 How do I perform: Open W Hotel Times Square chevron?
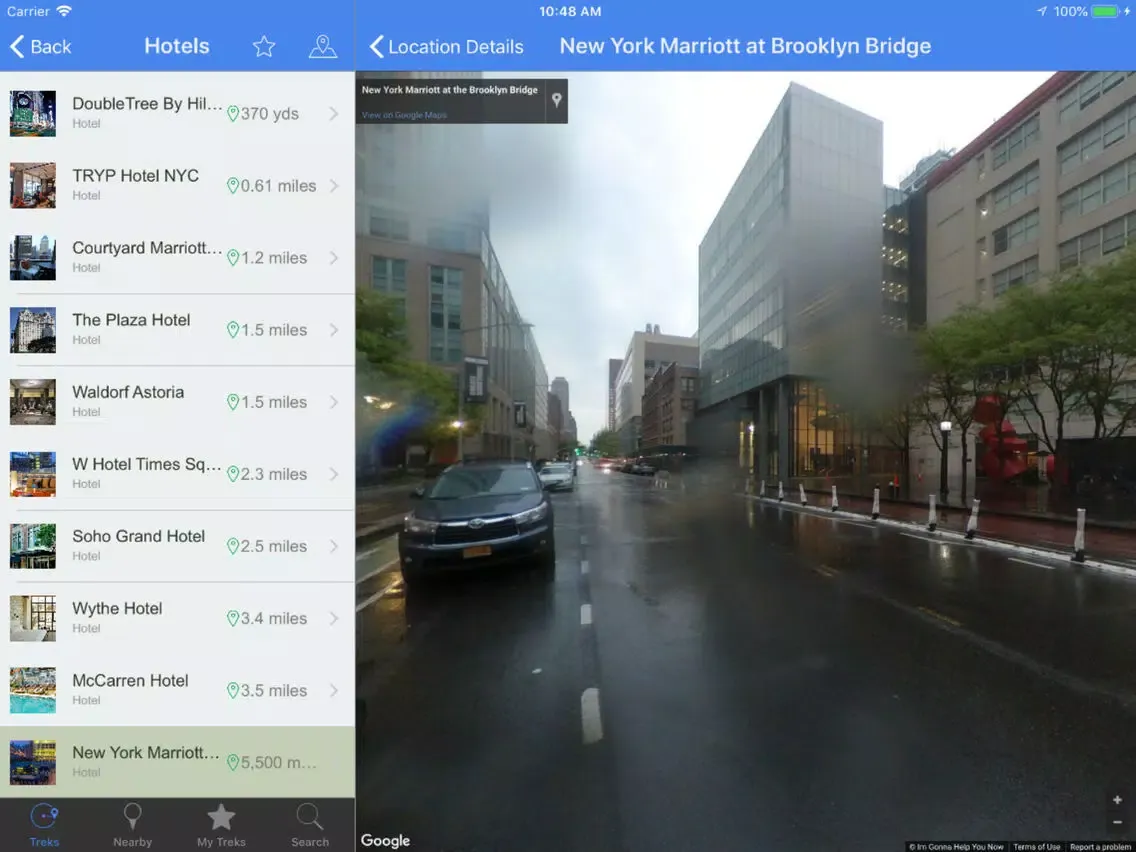click(333, 474)
